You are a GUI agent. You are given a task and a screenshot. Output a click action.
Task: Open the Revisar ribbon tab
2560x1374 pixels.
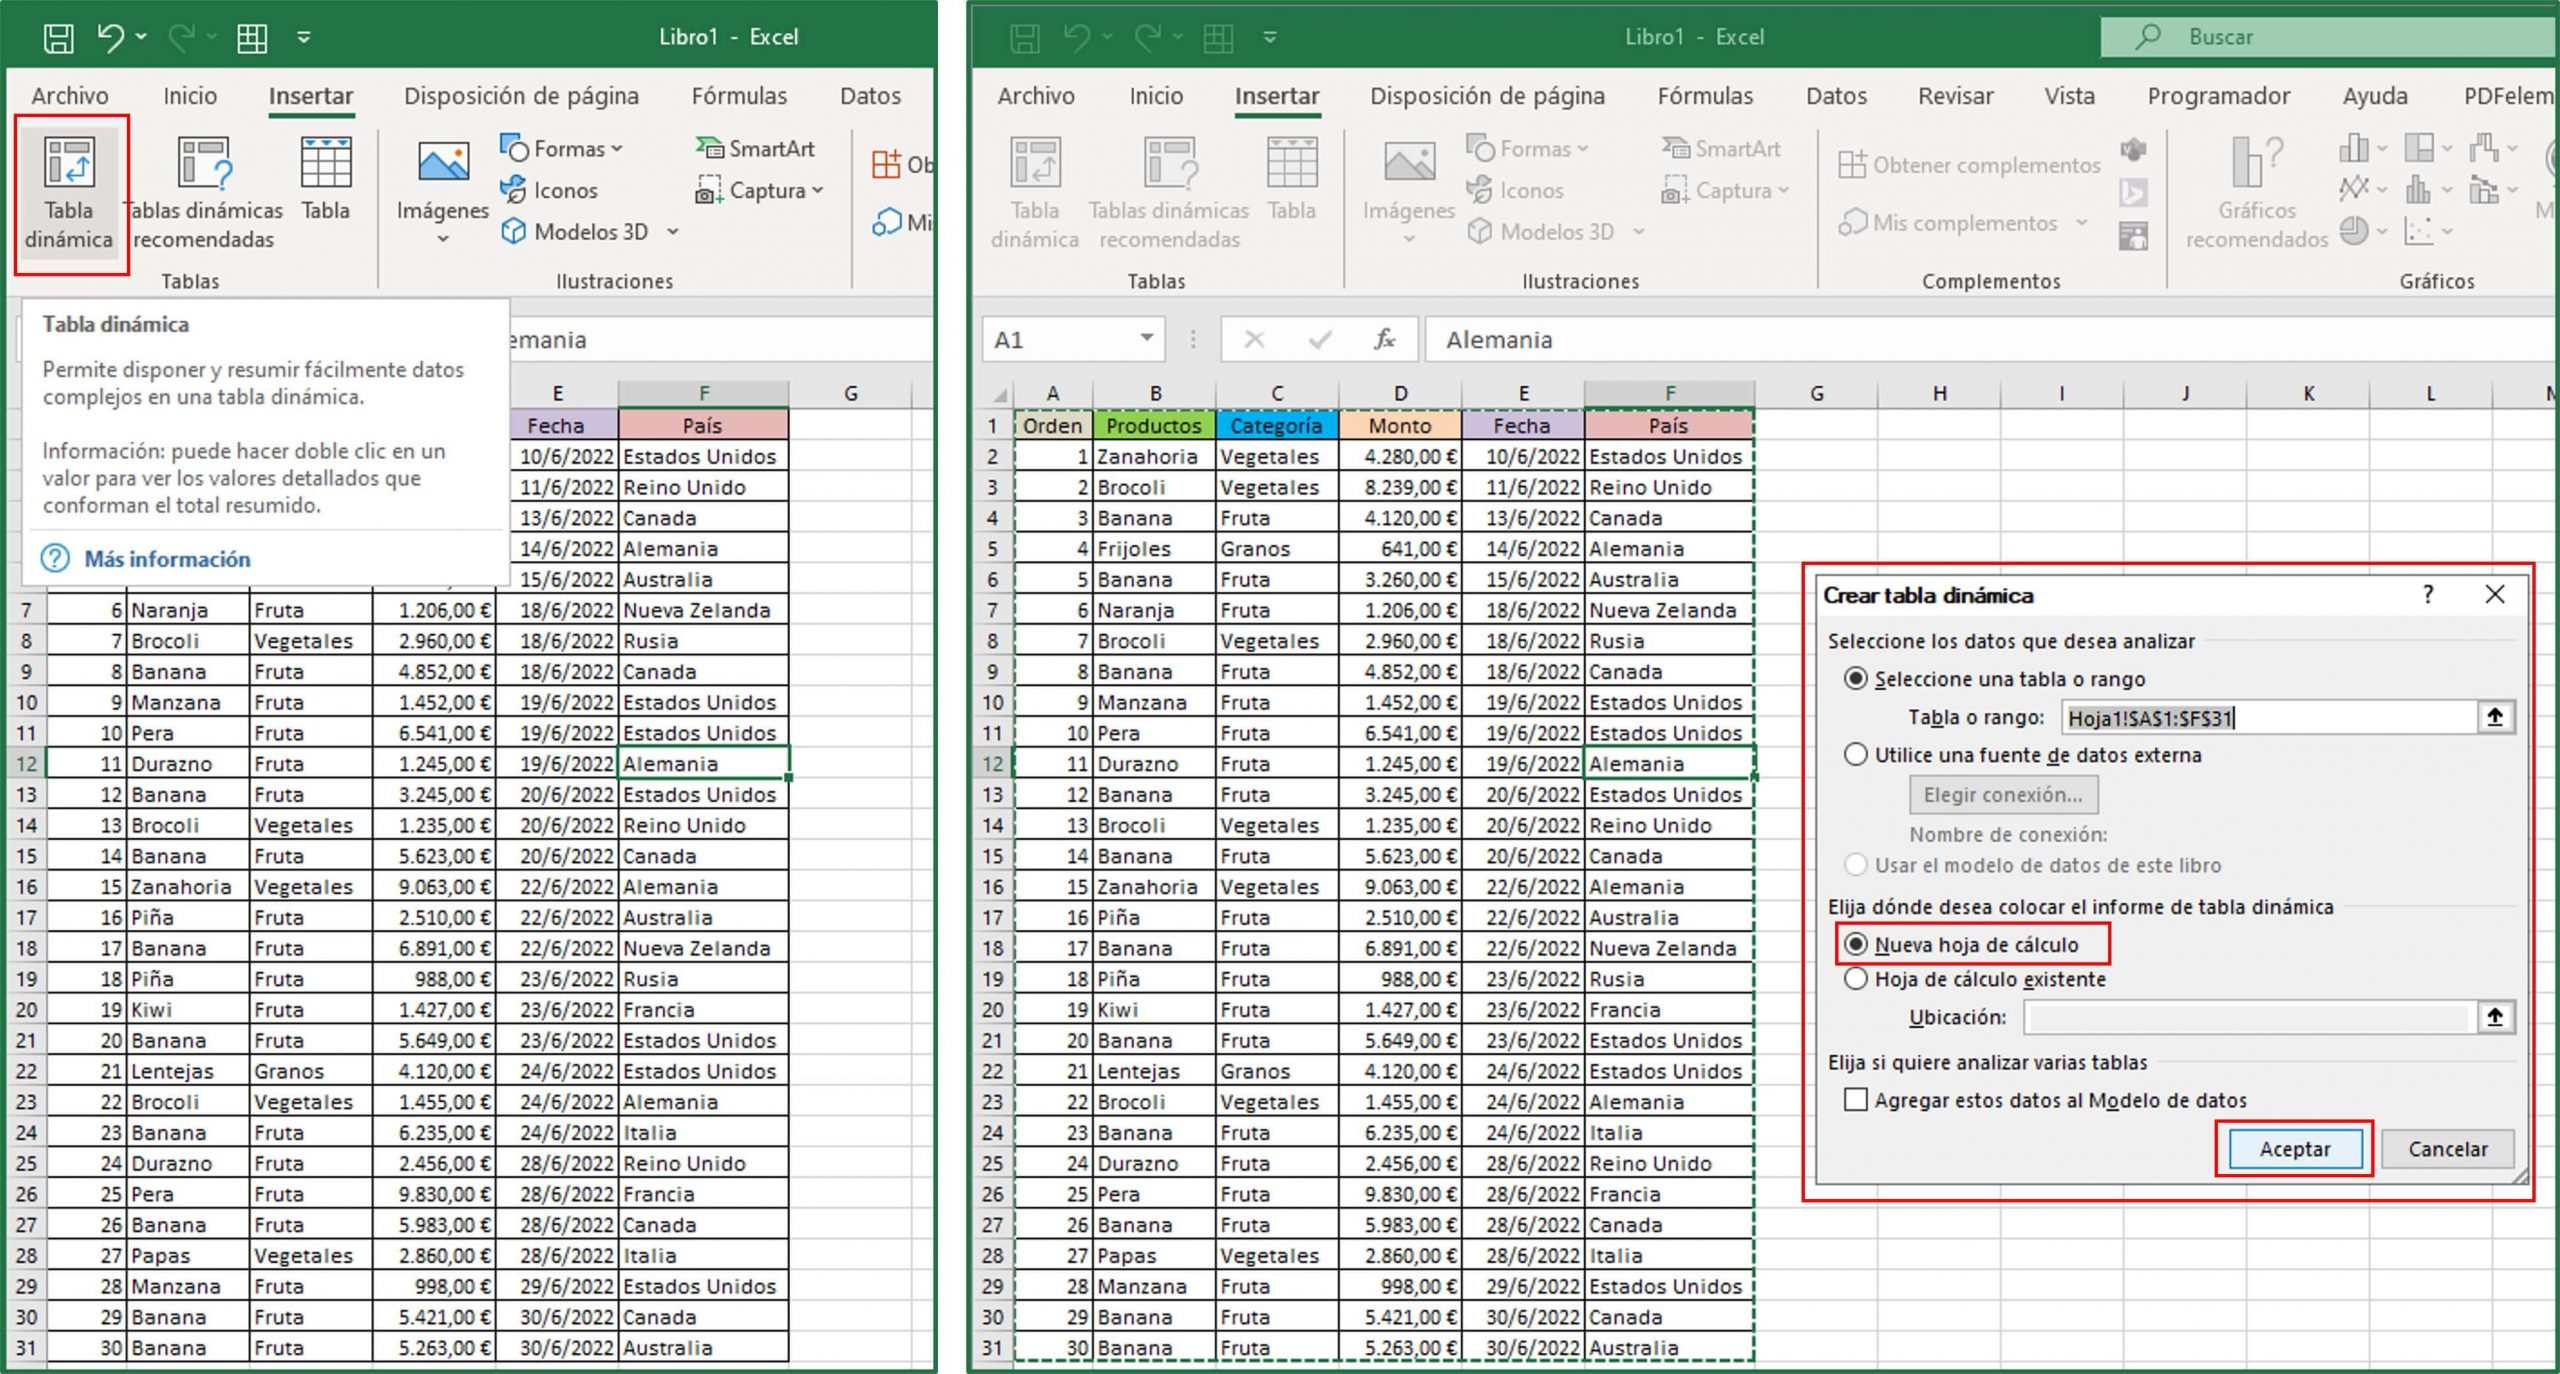pyautogui.click(x=1955, y=96)
